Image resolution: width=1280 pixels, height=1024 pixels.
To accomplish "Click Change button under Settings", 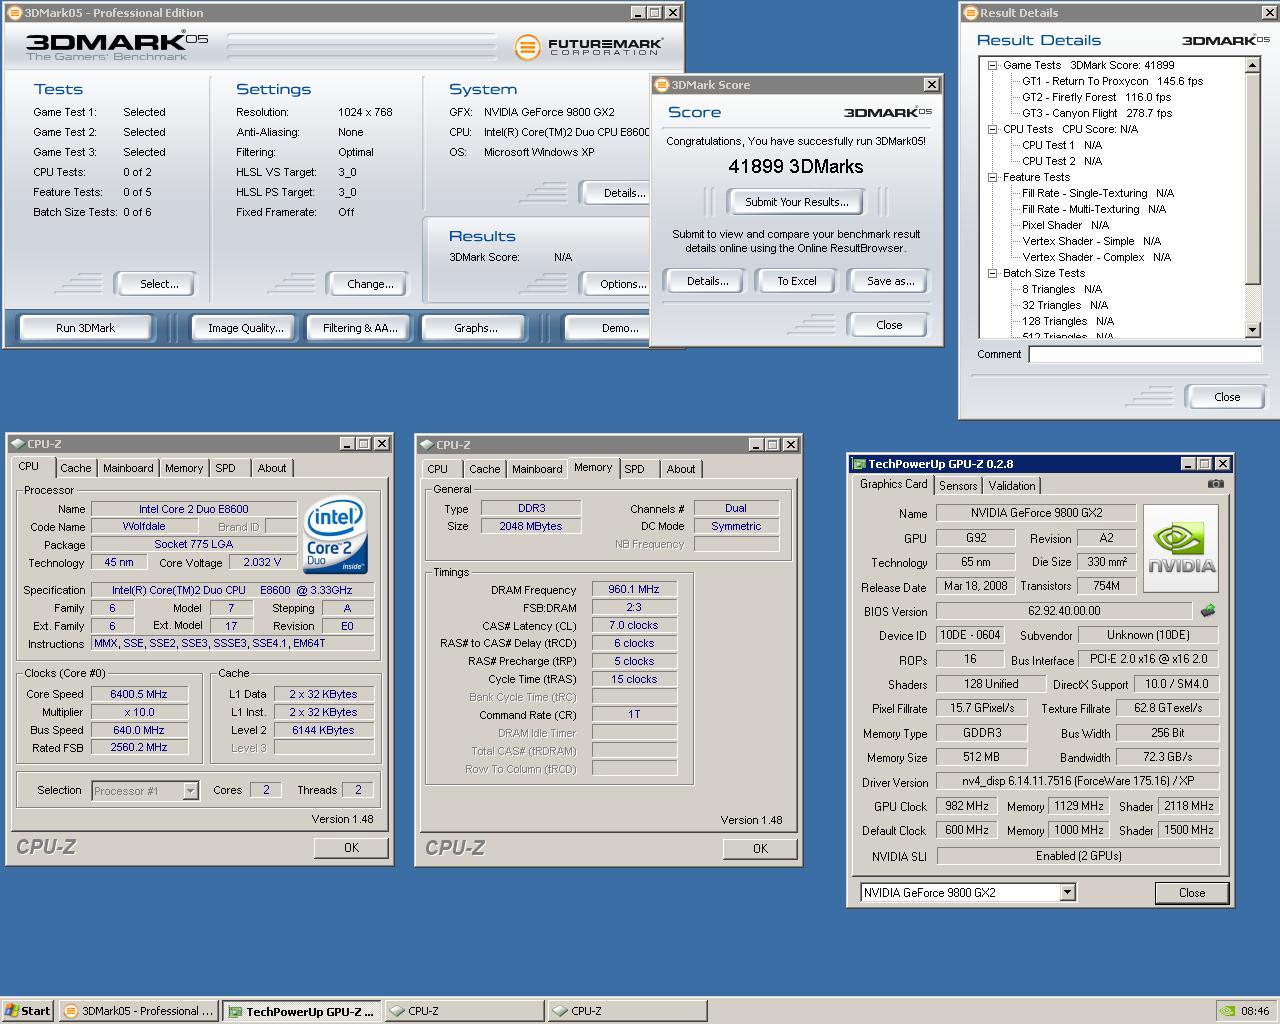I will pyautogui.click(x=370, y=284).
